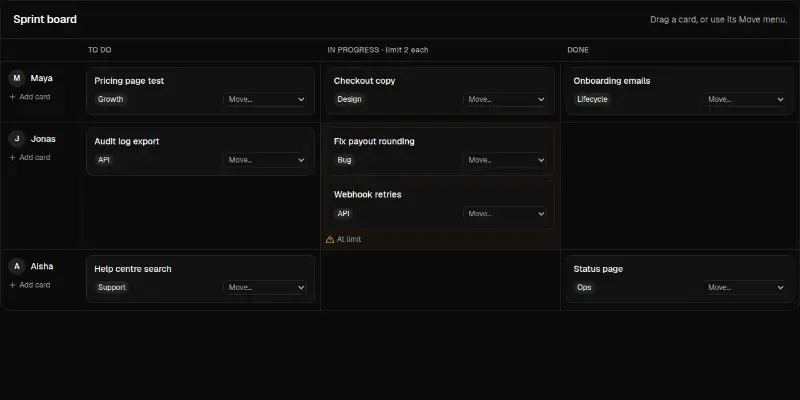Open Move menu on Audit log export
Image resolution: width=800 pixels, height=400 pixels.
265,160
